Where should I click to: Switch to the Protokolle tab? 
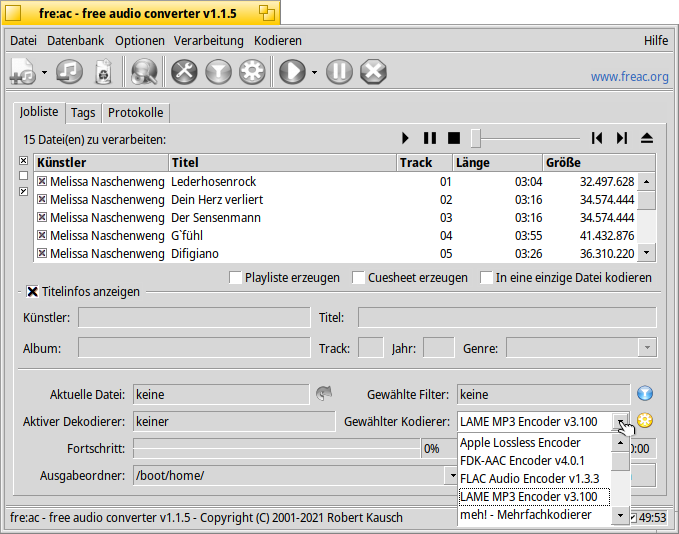pos(136,113)
